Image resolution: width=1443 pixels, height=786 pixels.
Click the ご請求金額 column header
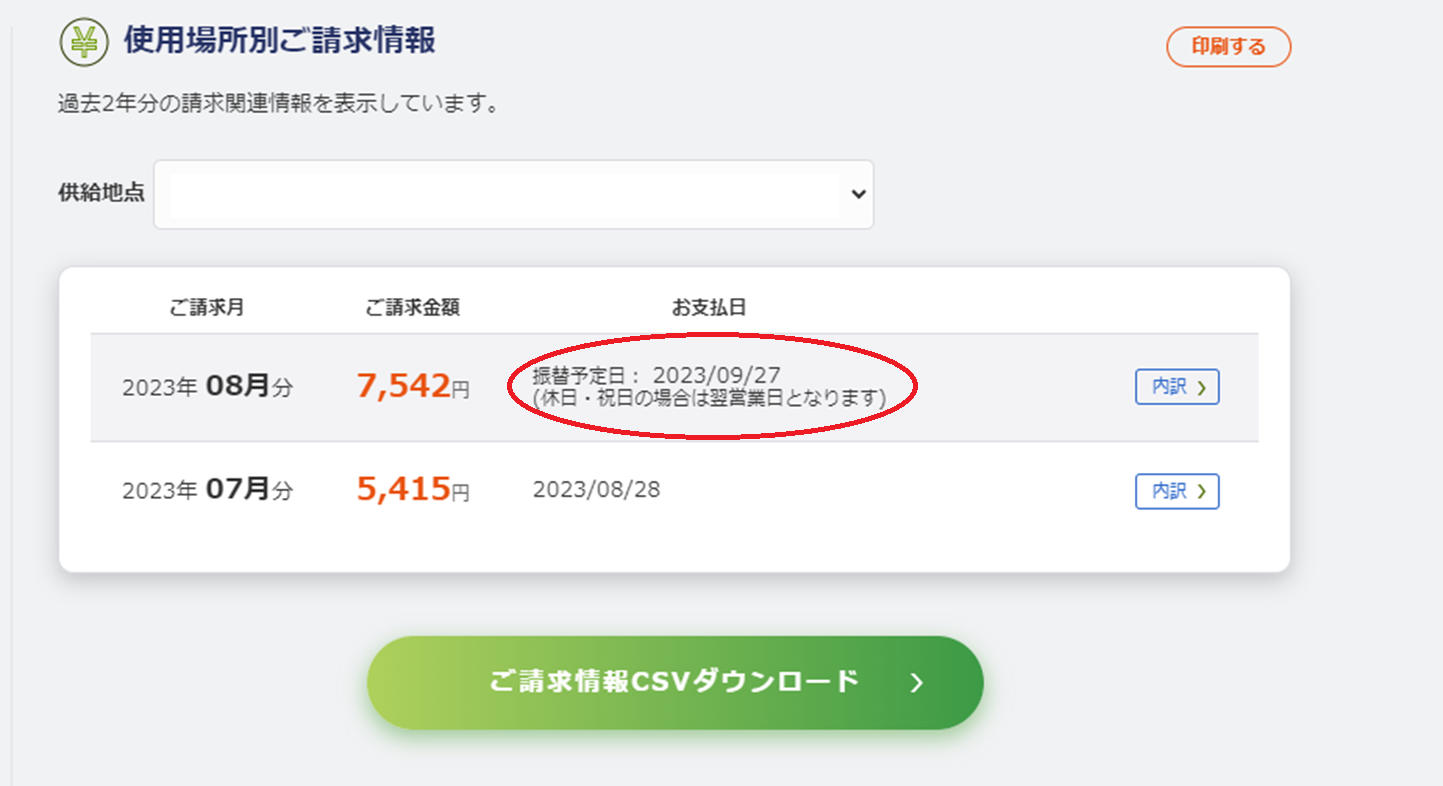pyautogui.click(x=412, y=308)
